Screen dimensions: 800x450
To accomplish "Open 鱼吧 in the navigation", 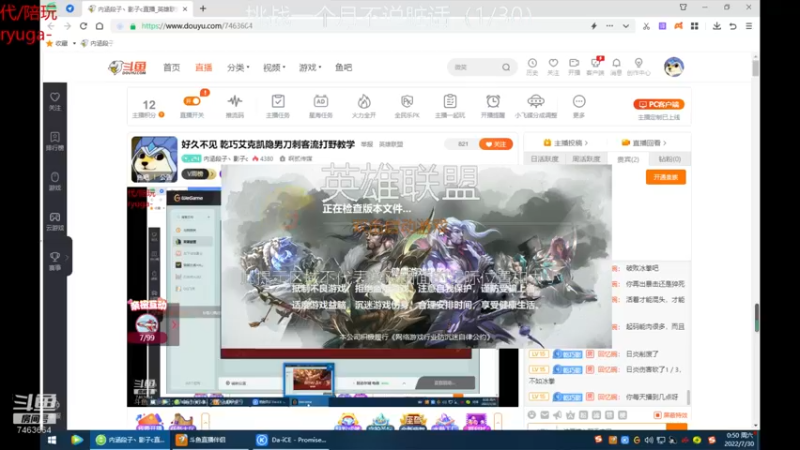I will coord(343,67).
